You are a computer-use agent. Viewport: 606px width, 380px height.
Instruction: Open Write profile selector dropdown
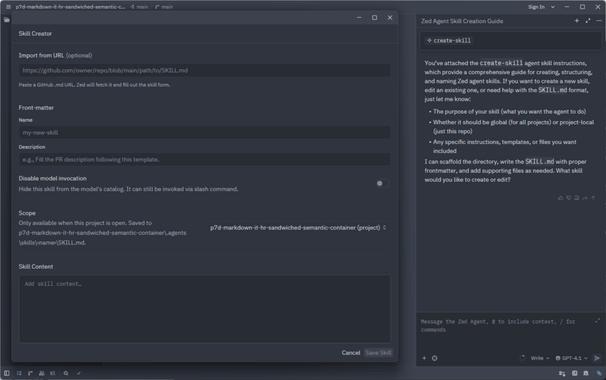(540, 358)
